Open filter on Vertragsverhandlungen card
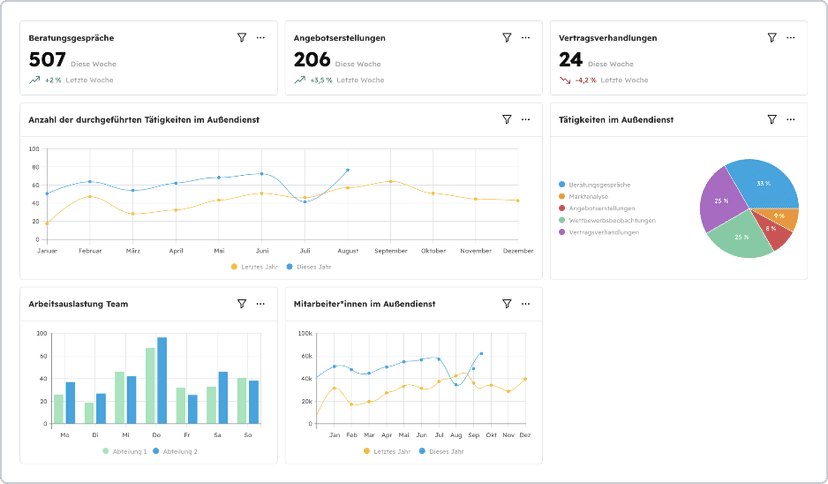The height and width of the screenshot is (484, 828). pyautogui.click(x=772, y=37)
